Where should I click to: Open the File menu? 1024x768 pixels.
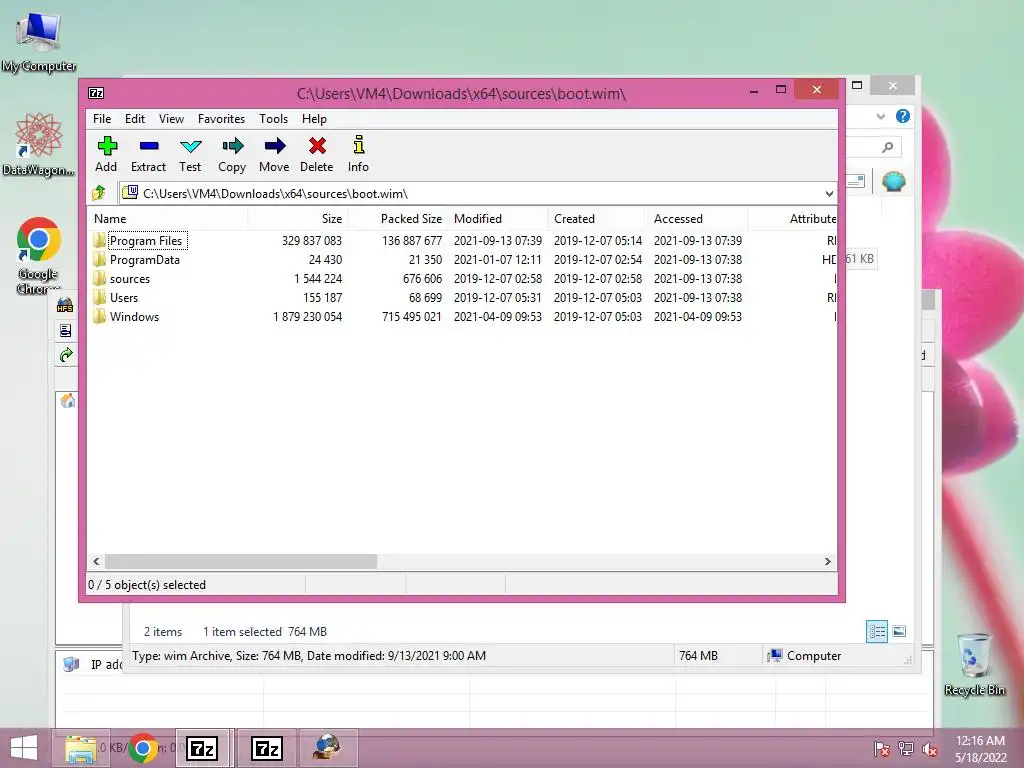[x=102, y=119]
